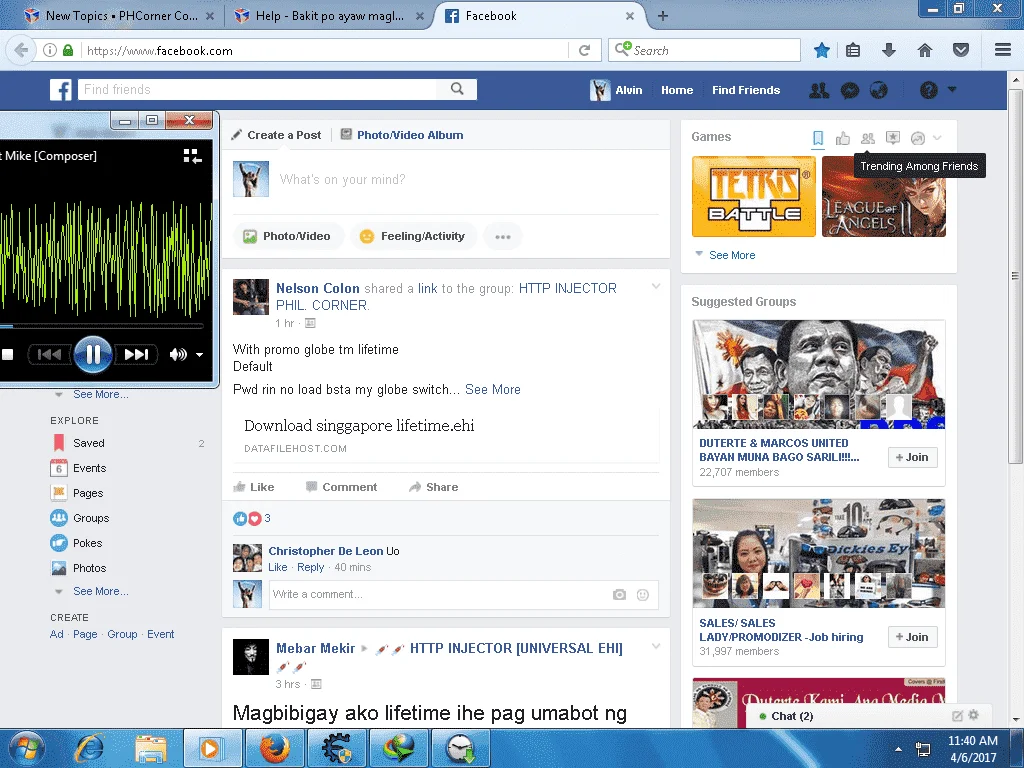Go to previous track in media player

click(x=50, y=354)
